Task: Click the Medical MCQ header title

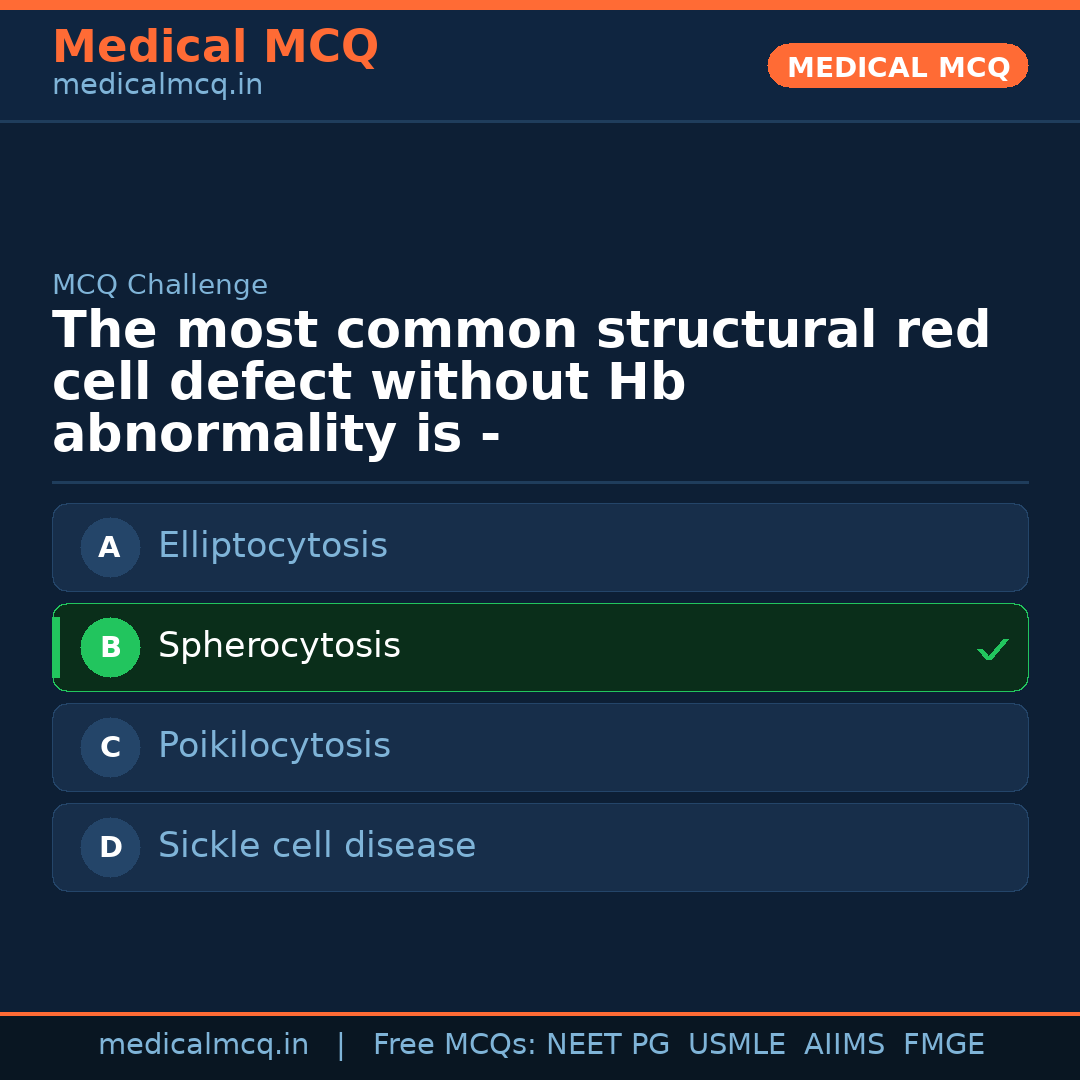Action: 215,47
